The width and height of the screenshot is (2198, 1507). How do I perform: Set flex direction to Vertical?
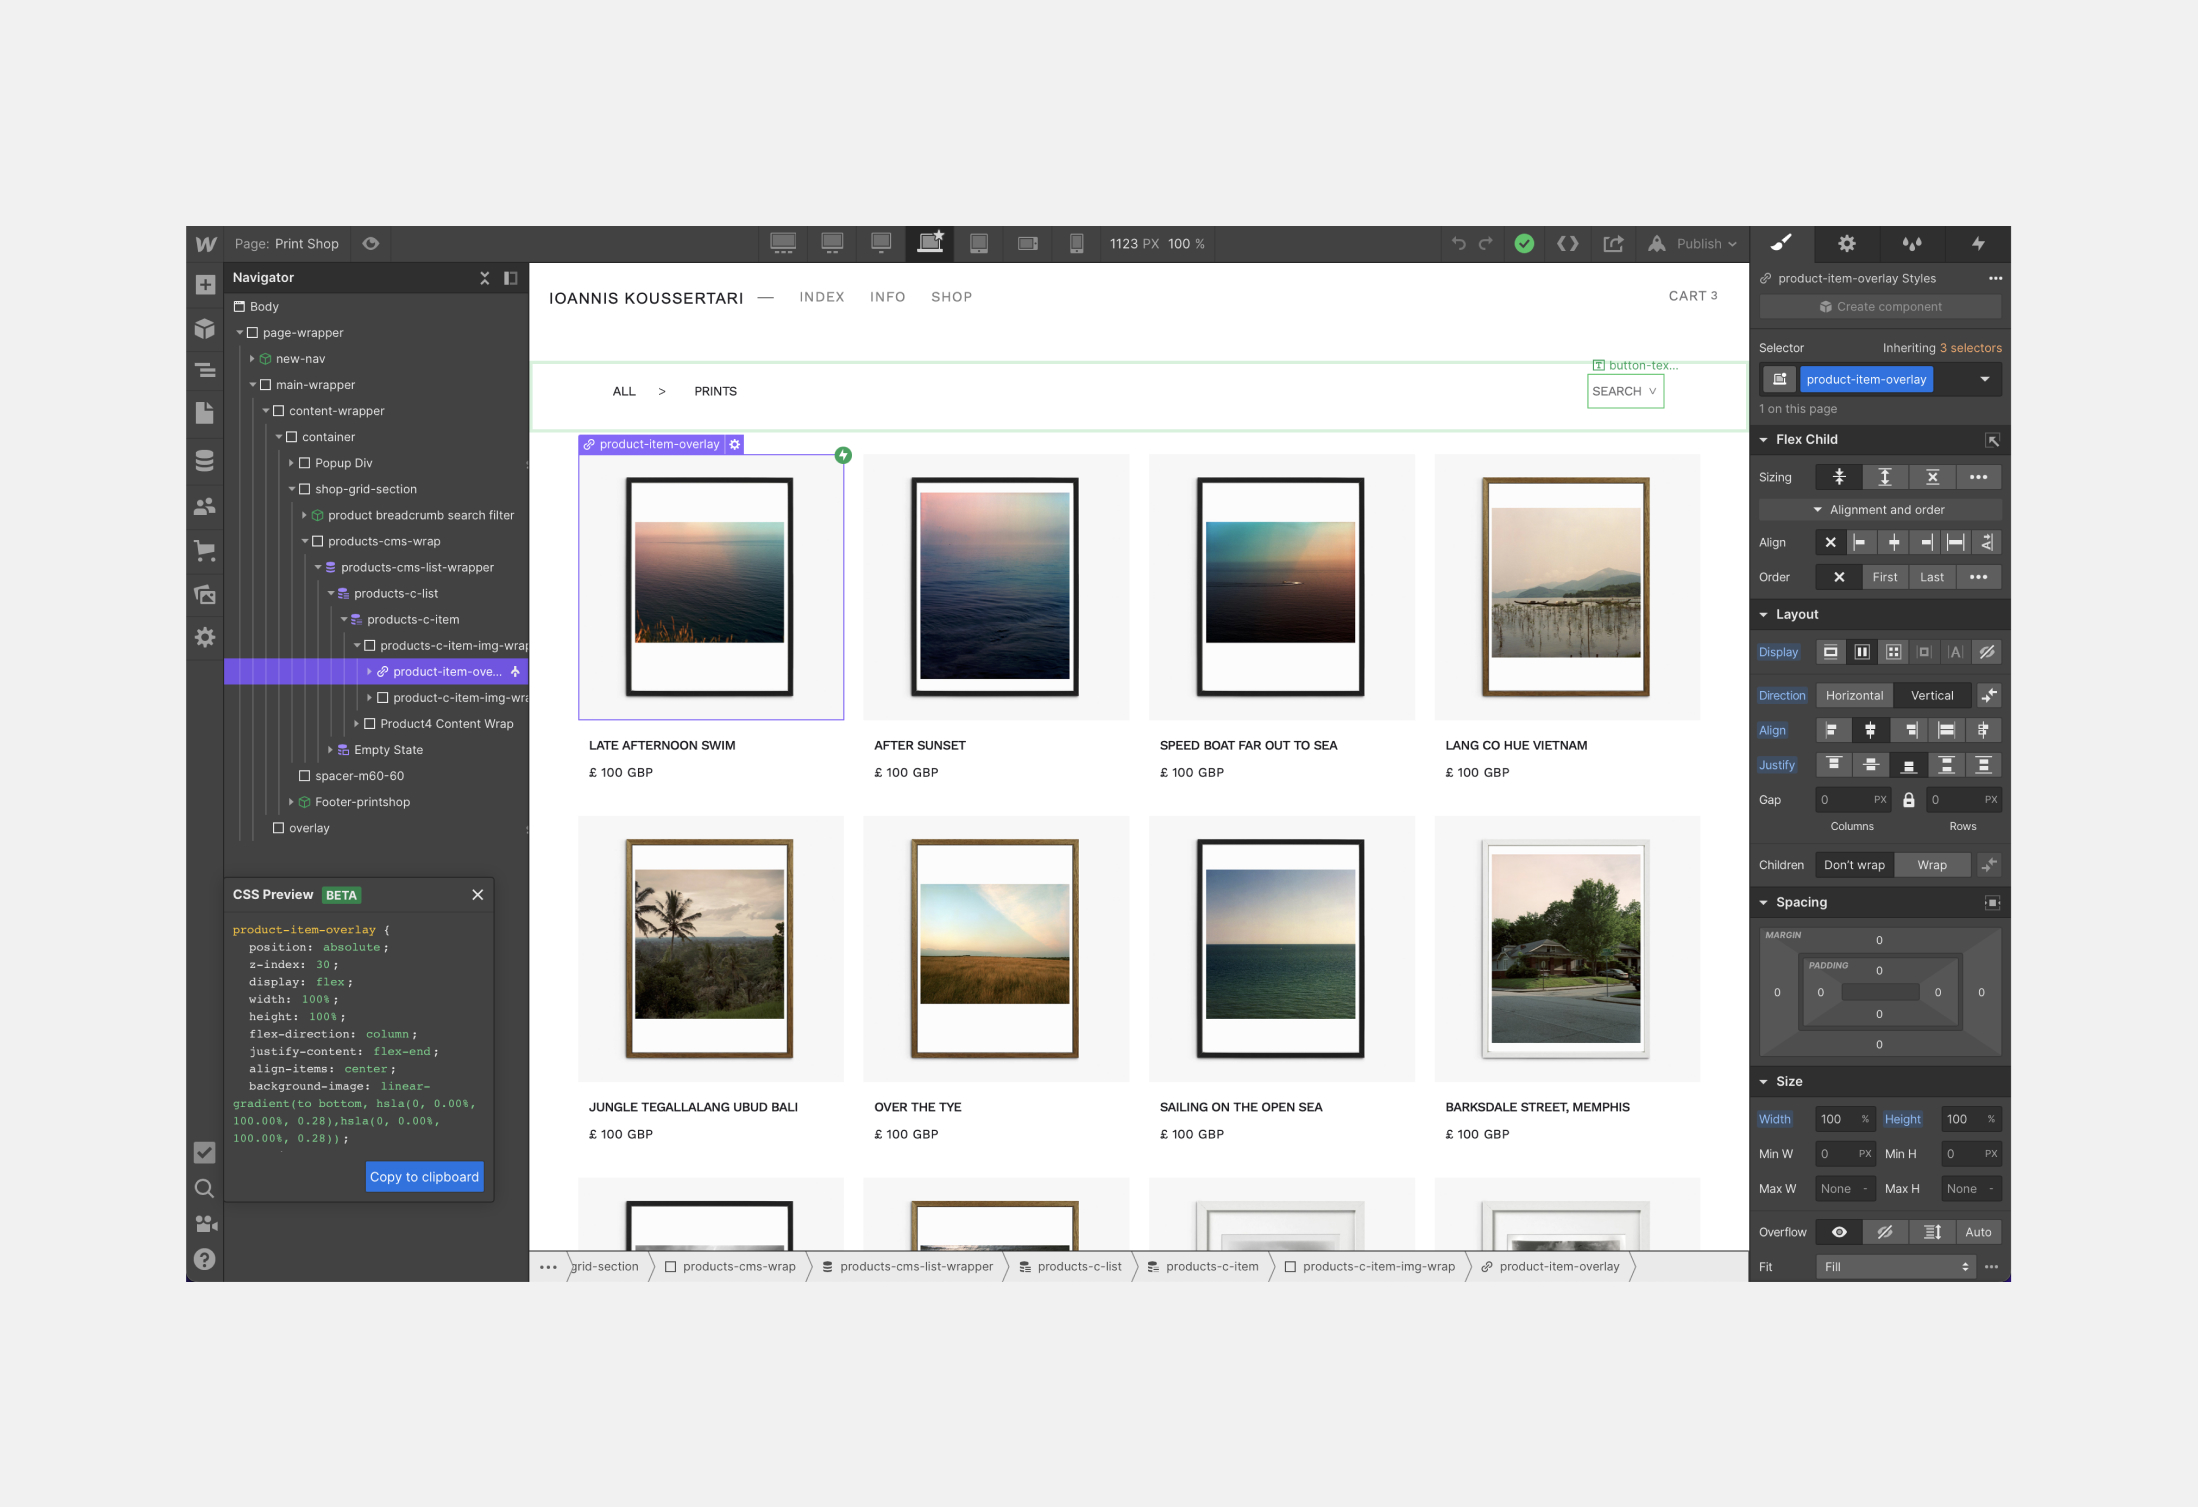[1931, 696]
